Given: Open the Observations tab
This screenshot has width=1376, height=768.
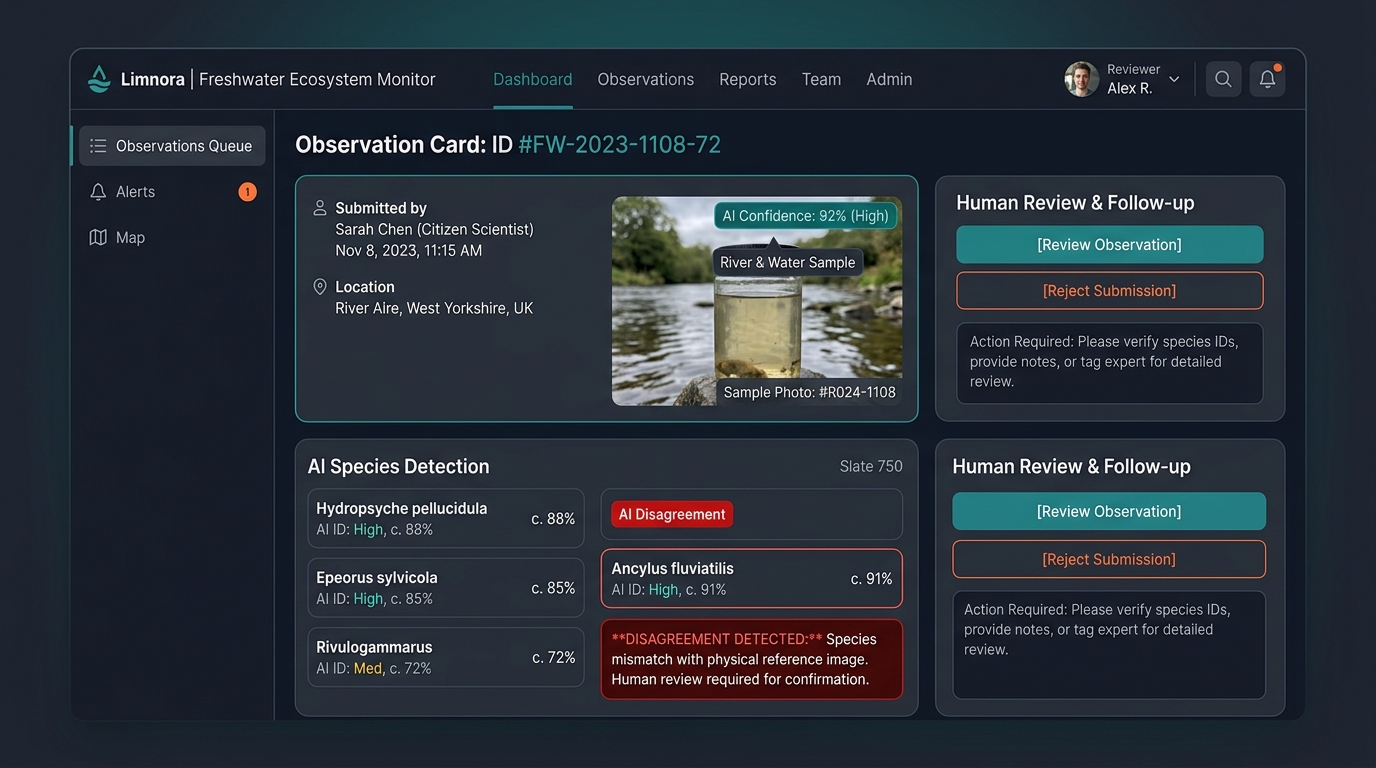Looking at the screenshot, I should click(x=646, y=79).
